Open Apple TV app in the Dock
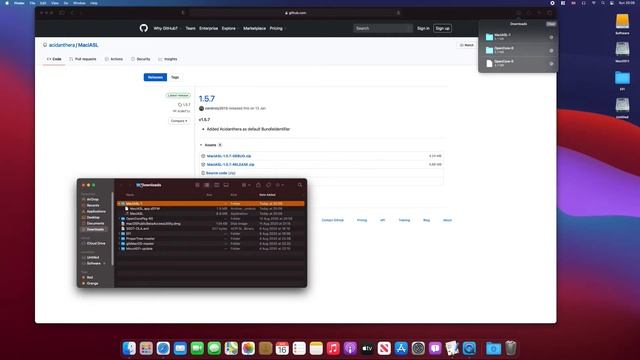 click(x=367, y=348)
